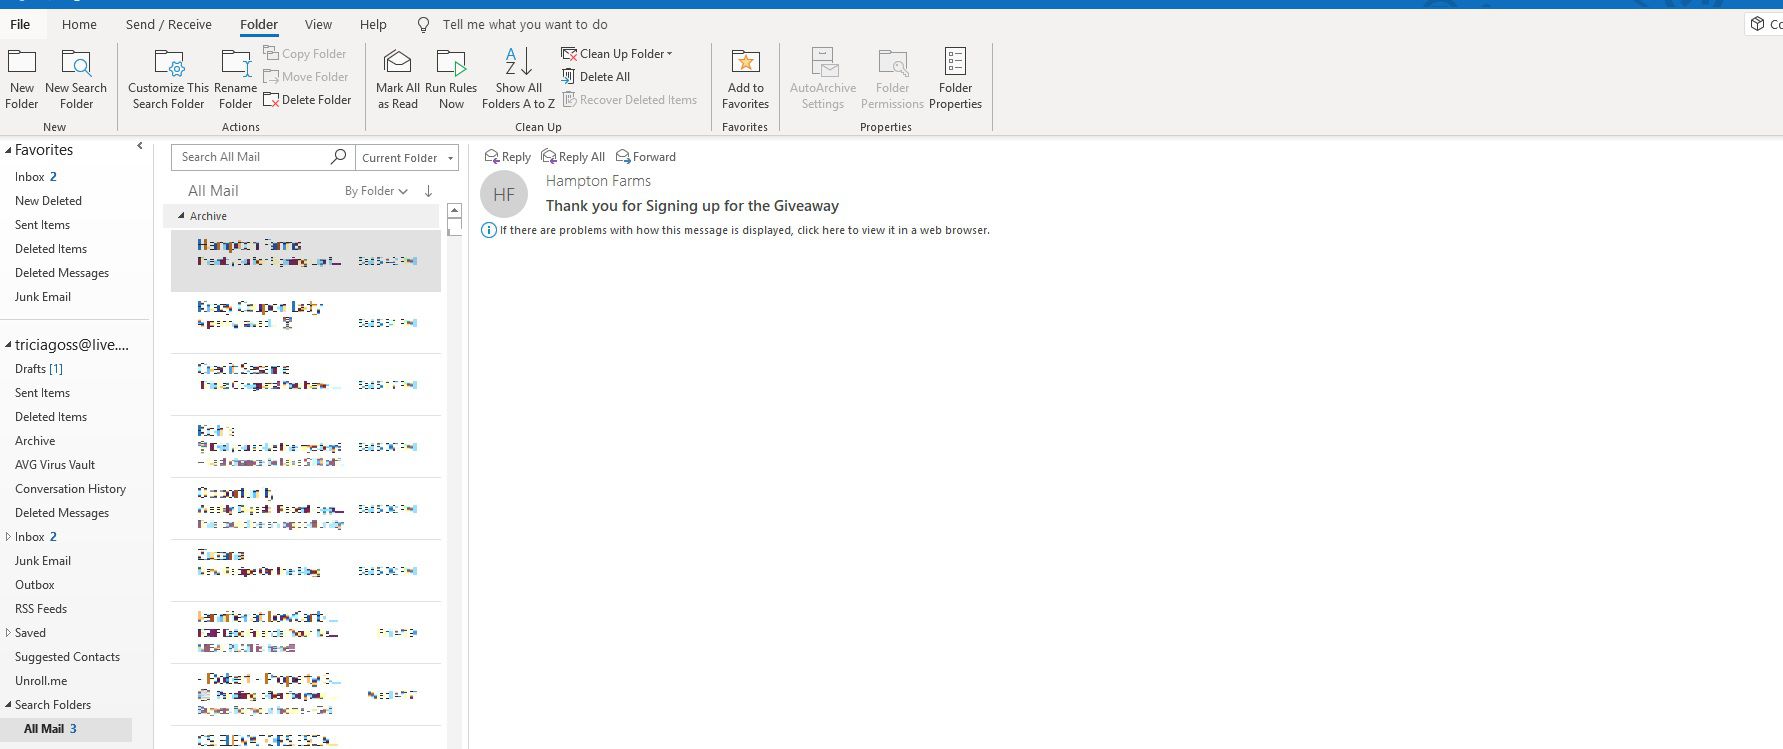Click the Copy Folder button
Screen dimensions: 1783x749
pos(305,54)
